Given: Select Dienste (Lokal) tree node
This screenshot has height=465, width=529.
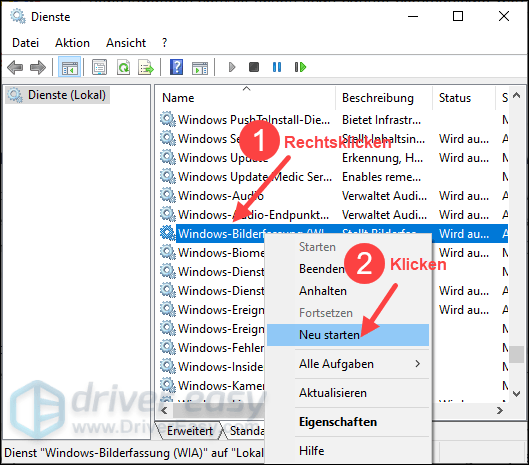Looking at the screenshot, I should (x=57, y=95).
